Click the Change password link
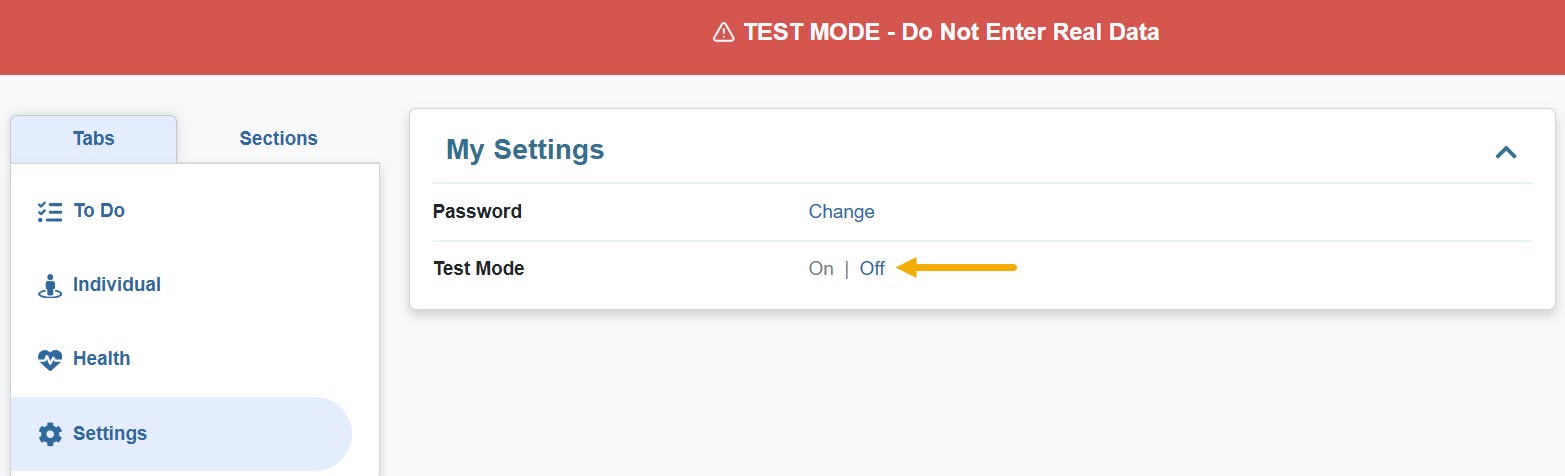The image size is (1565, 476). pos(841,212)
